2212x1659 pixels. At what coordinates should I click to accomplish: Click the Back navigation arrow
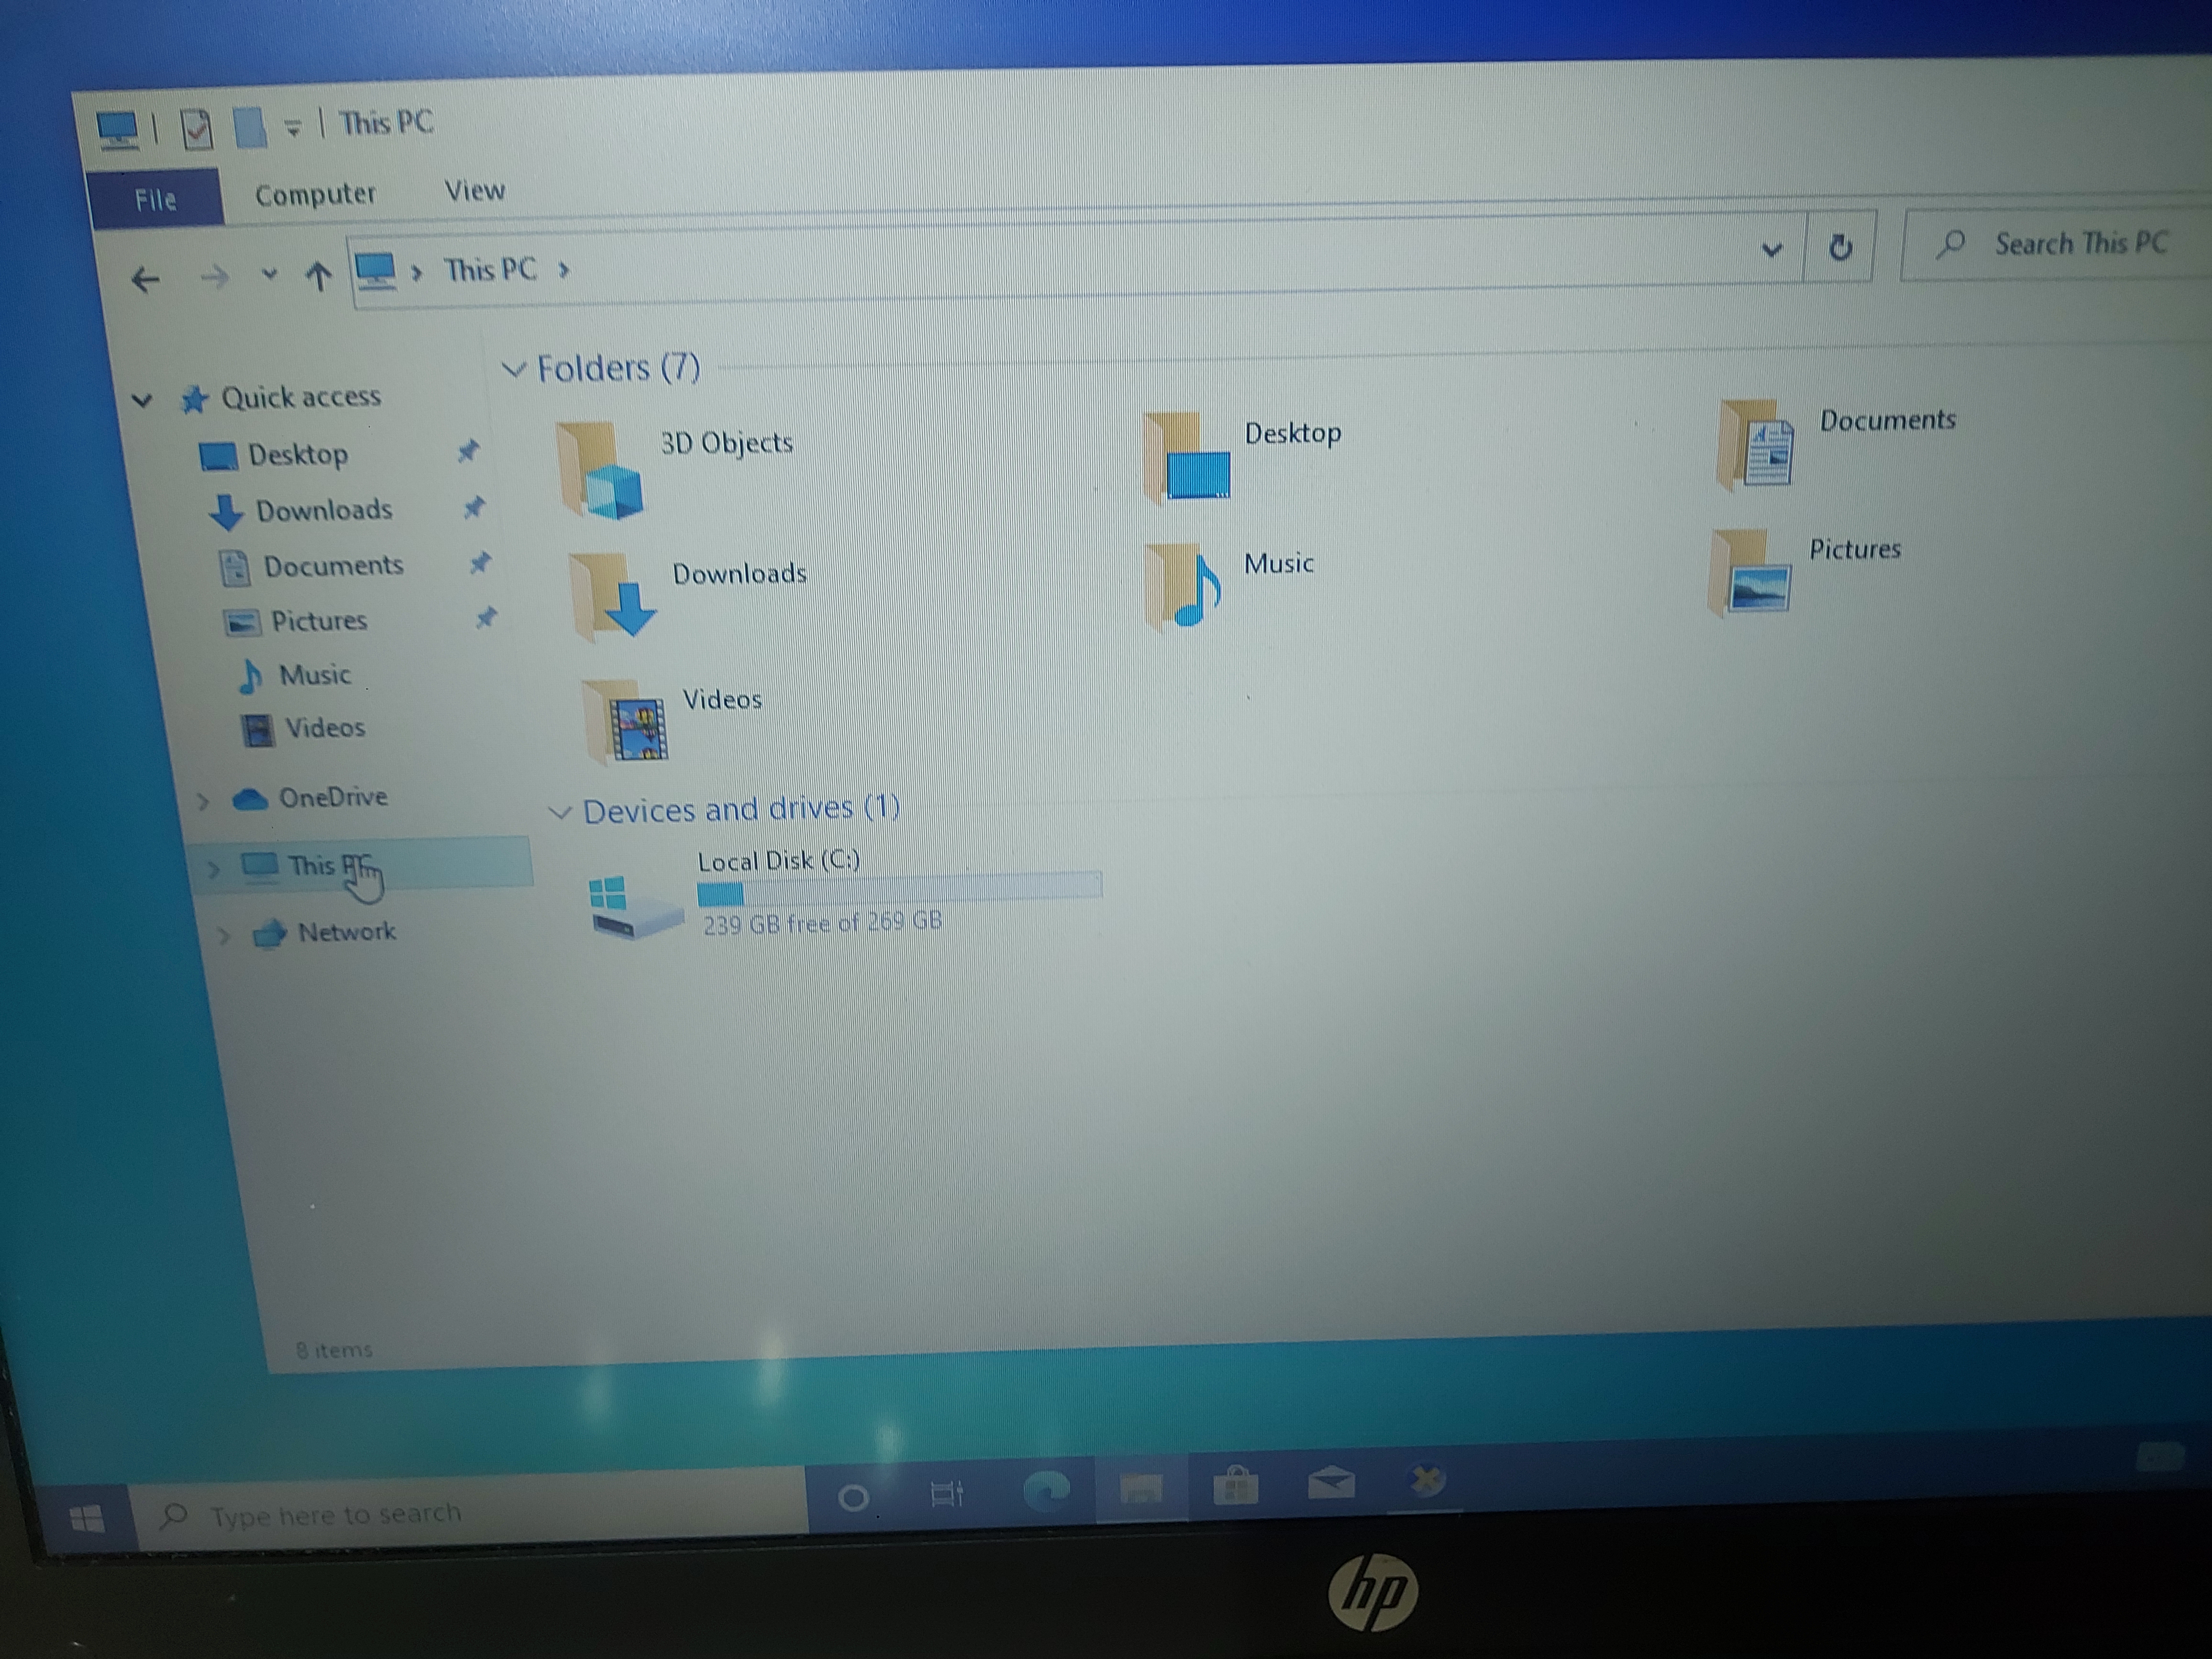[146, 279]
